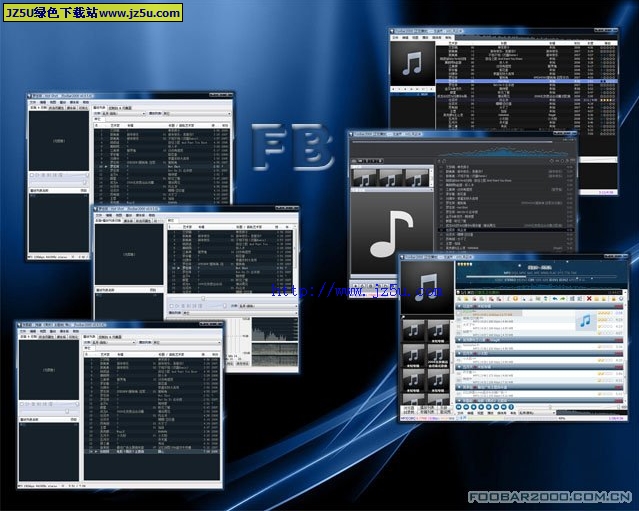
Task: Open the Help menu in the top-left window
Action: pos(86,102)
